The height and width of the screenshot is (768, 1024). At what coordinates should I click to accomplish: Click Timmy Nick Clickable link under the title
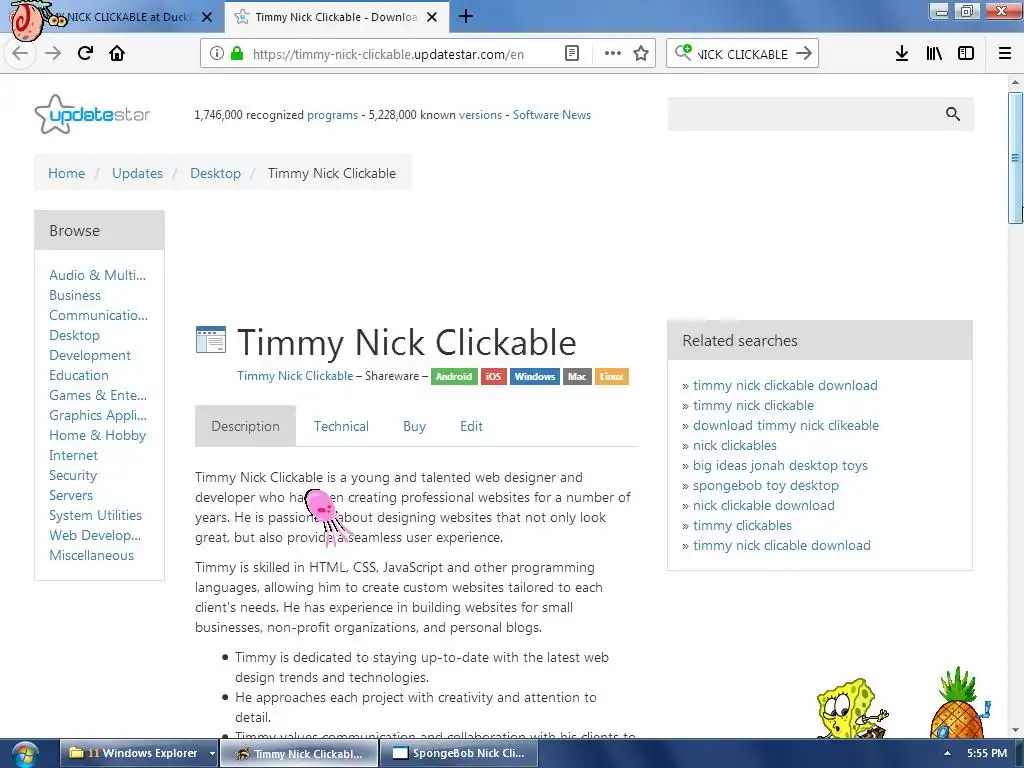[x=295, y=376]
